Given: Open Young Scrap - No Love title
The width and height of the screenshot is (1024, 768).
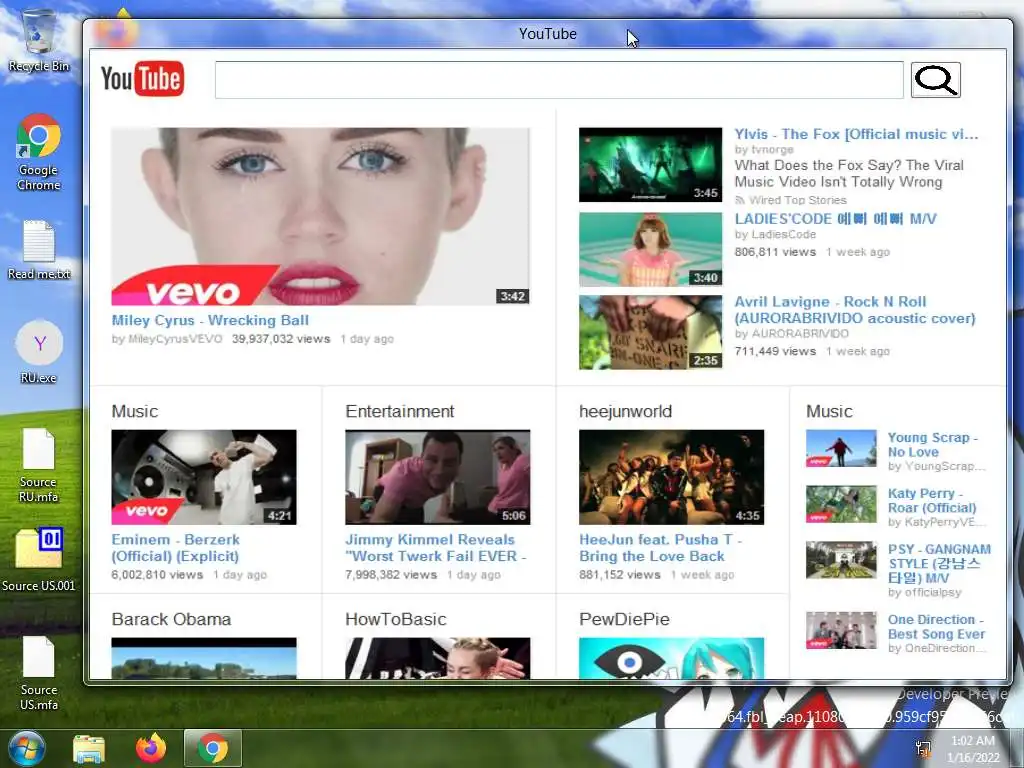Looking at the screenshot, I should 933,445.
